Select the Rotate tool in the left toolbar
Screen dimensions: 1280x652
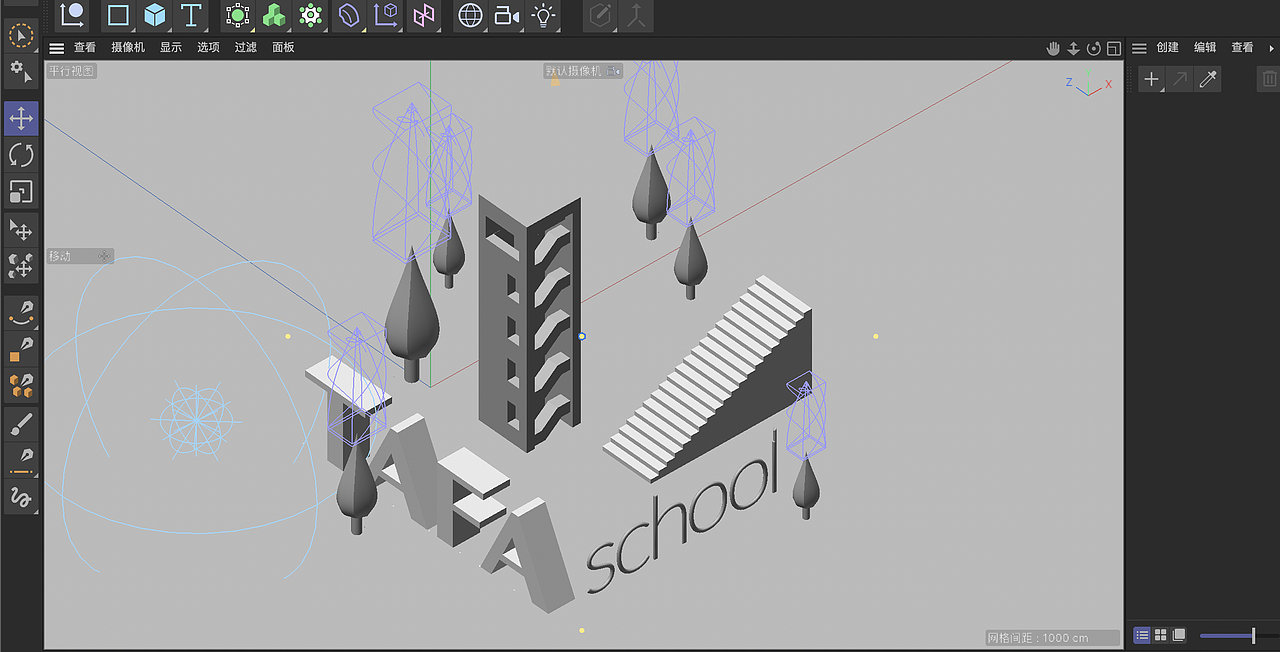coord(21,154)
